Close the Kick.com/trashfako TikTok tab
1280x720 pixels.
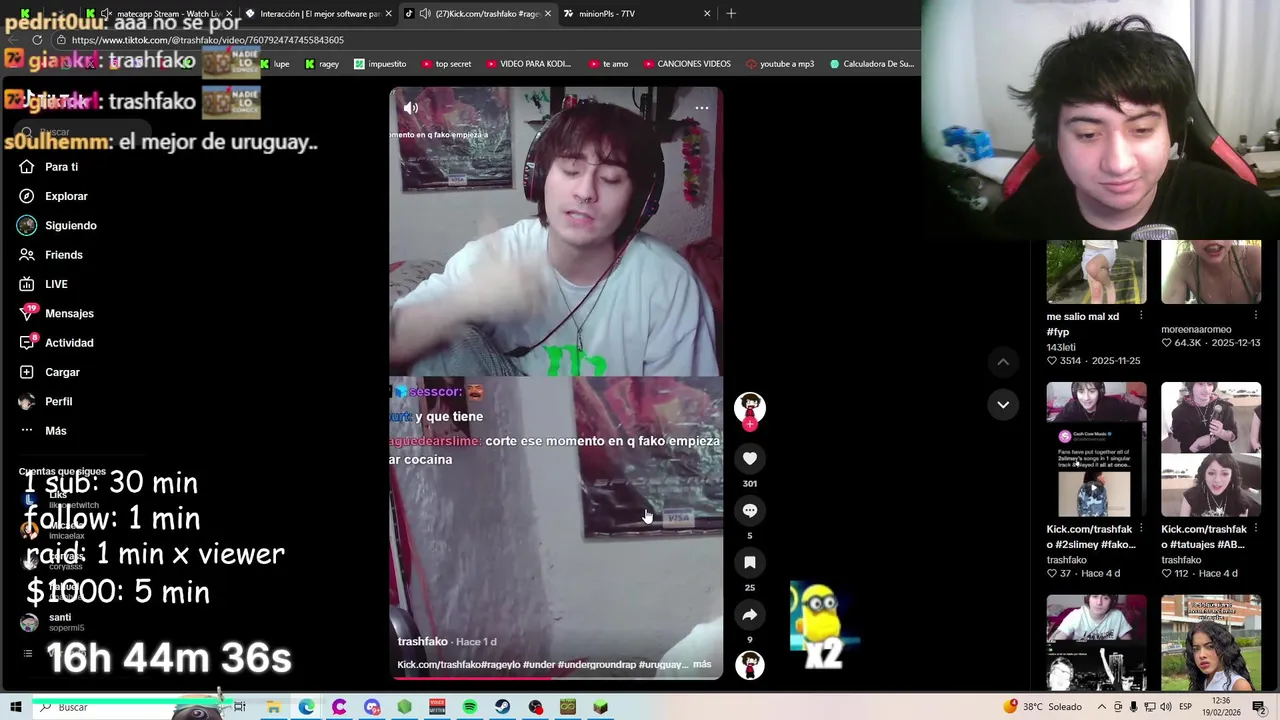(x=547, y=14)
